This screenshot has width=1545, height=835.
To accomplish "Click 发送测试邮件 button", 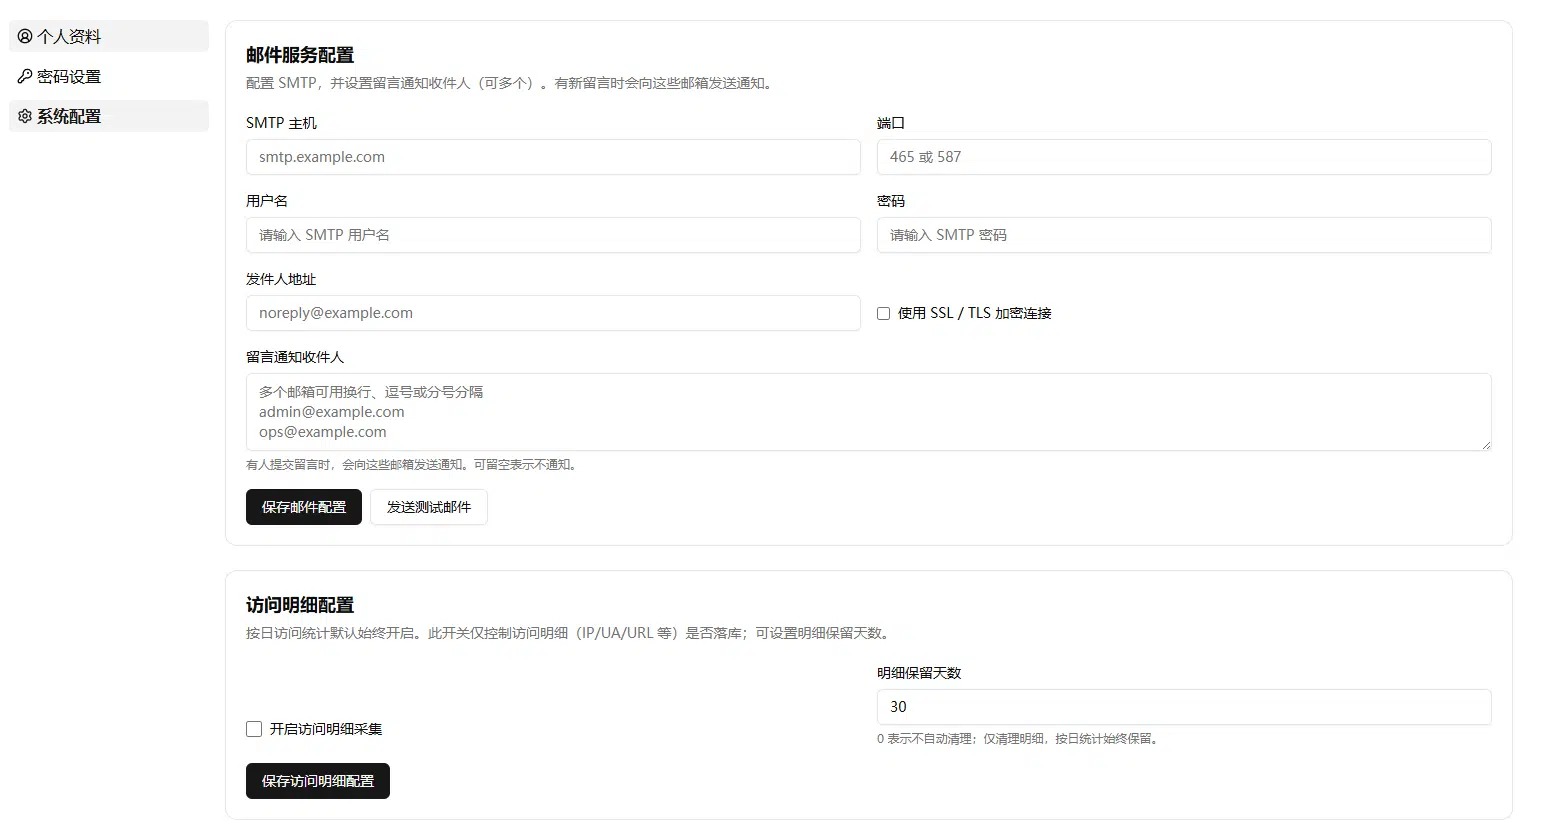I will 429,507.
